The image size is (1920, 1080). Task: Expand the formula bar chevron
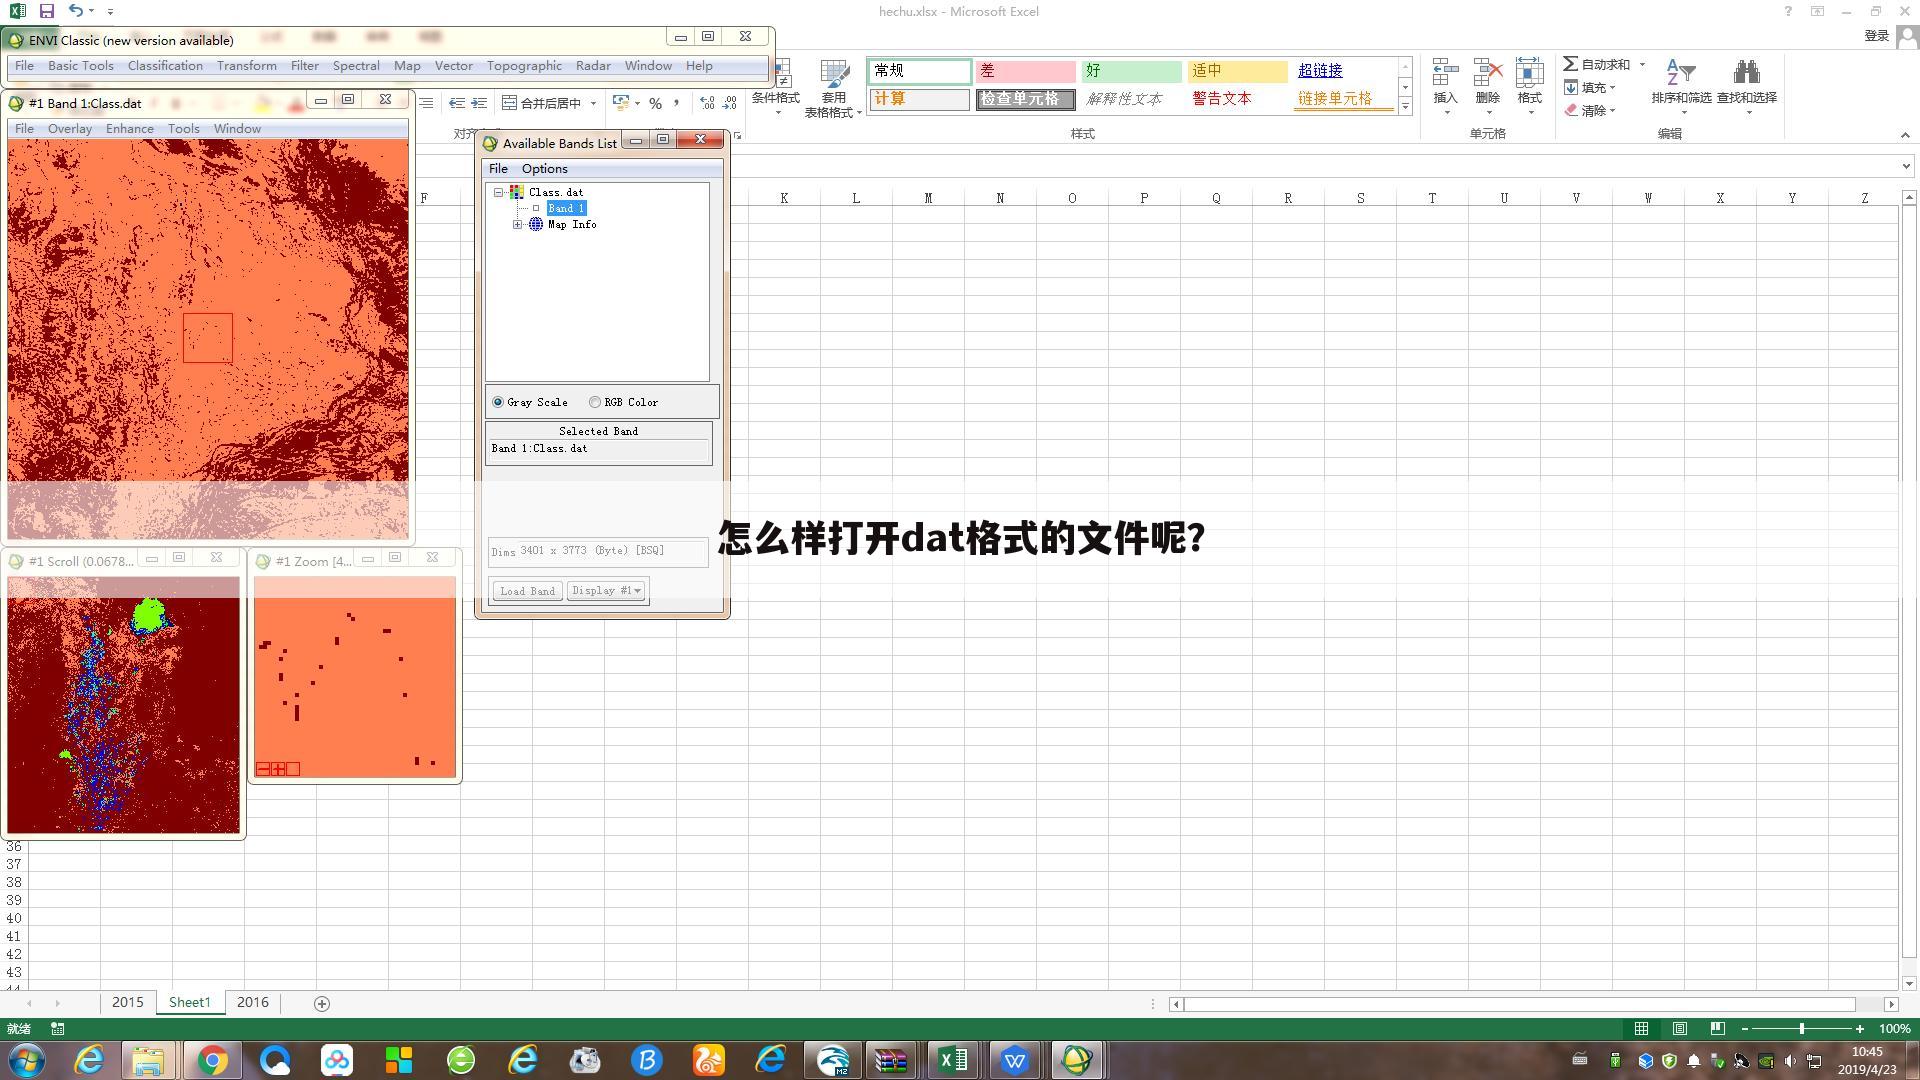[1906, 166]
